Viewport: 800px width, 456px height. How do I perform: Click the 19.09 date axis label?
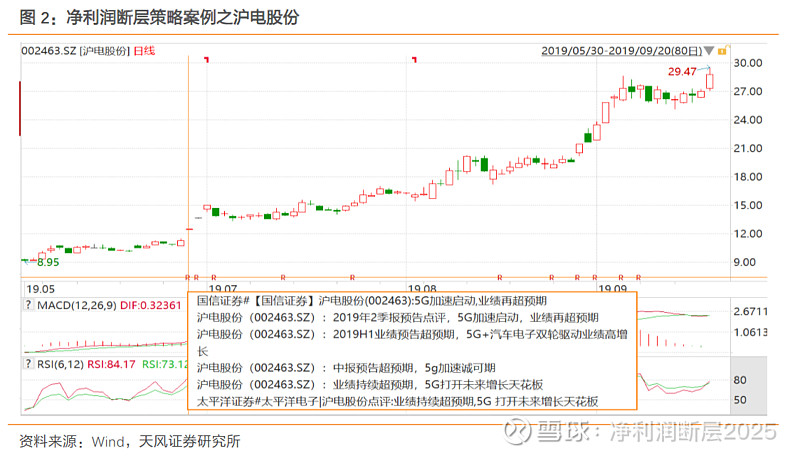(613, 288)
